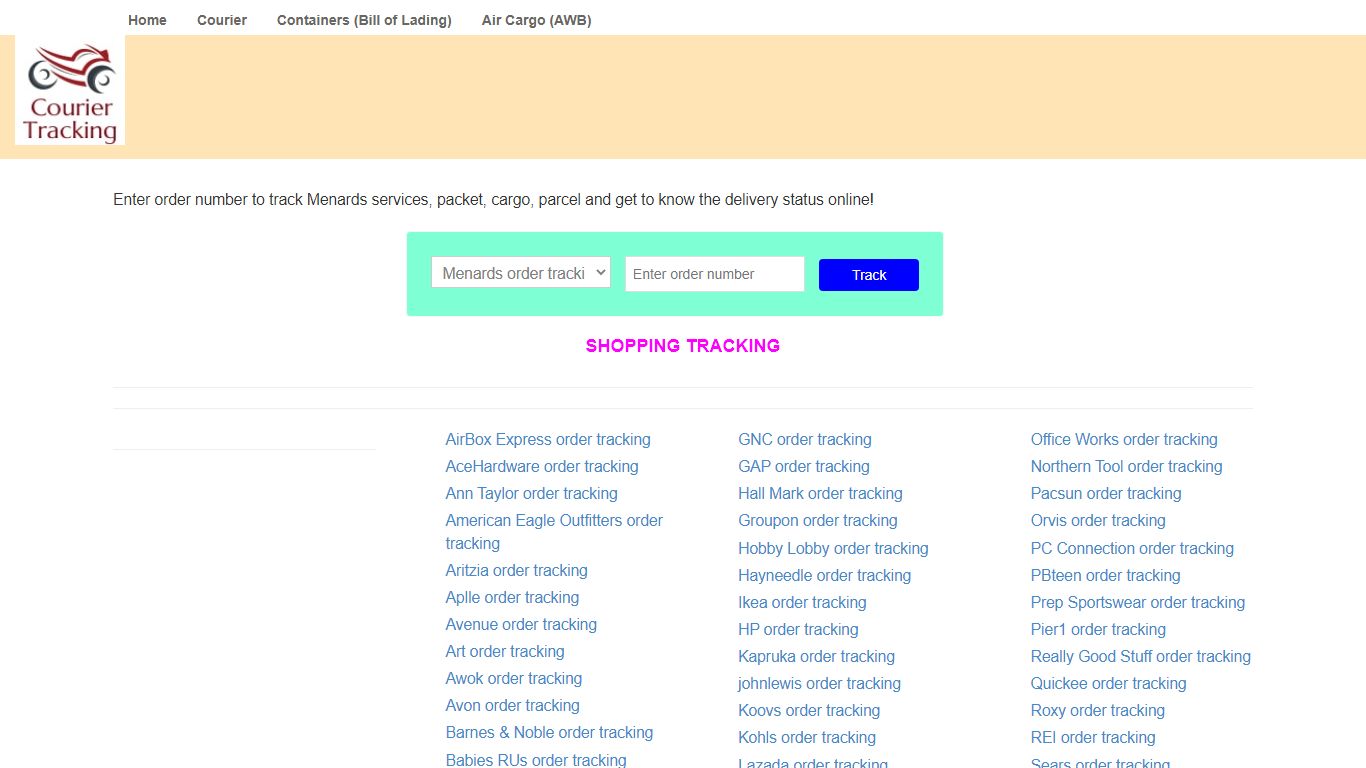The image size is (1366, 768).
Task: Open Kohls order tracking link
Action: pos(807,737)
